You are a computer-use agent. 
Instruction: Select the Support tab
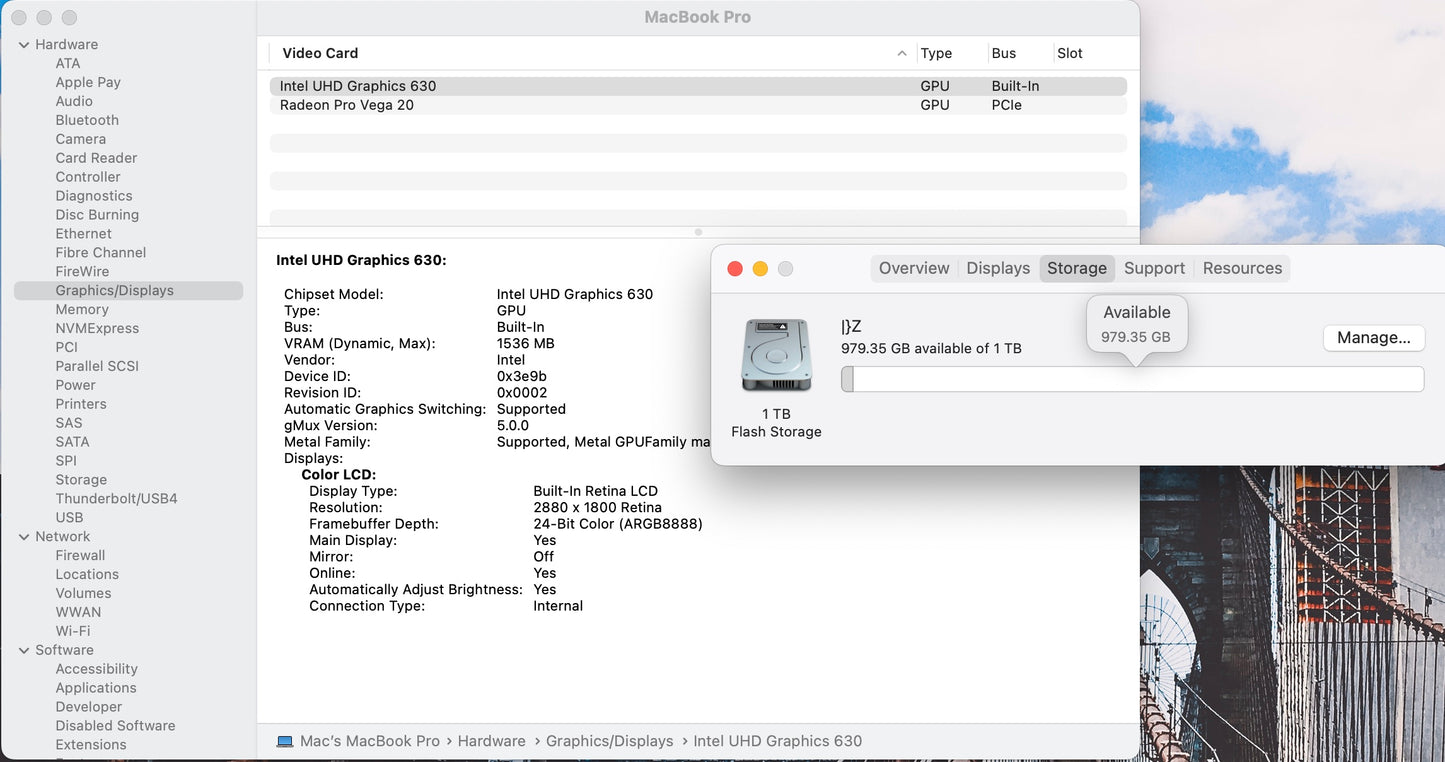[x=1154, y=268]
